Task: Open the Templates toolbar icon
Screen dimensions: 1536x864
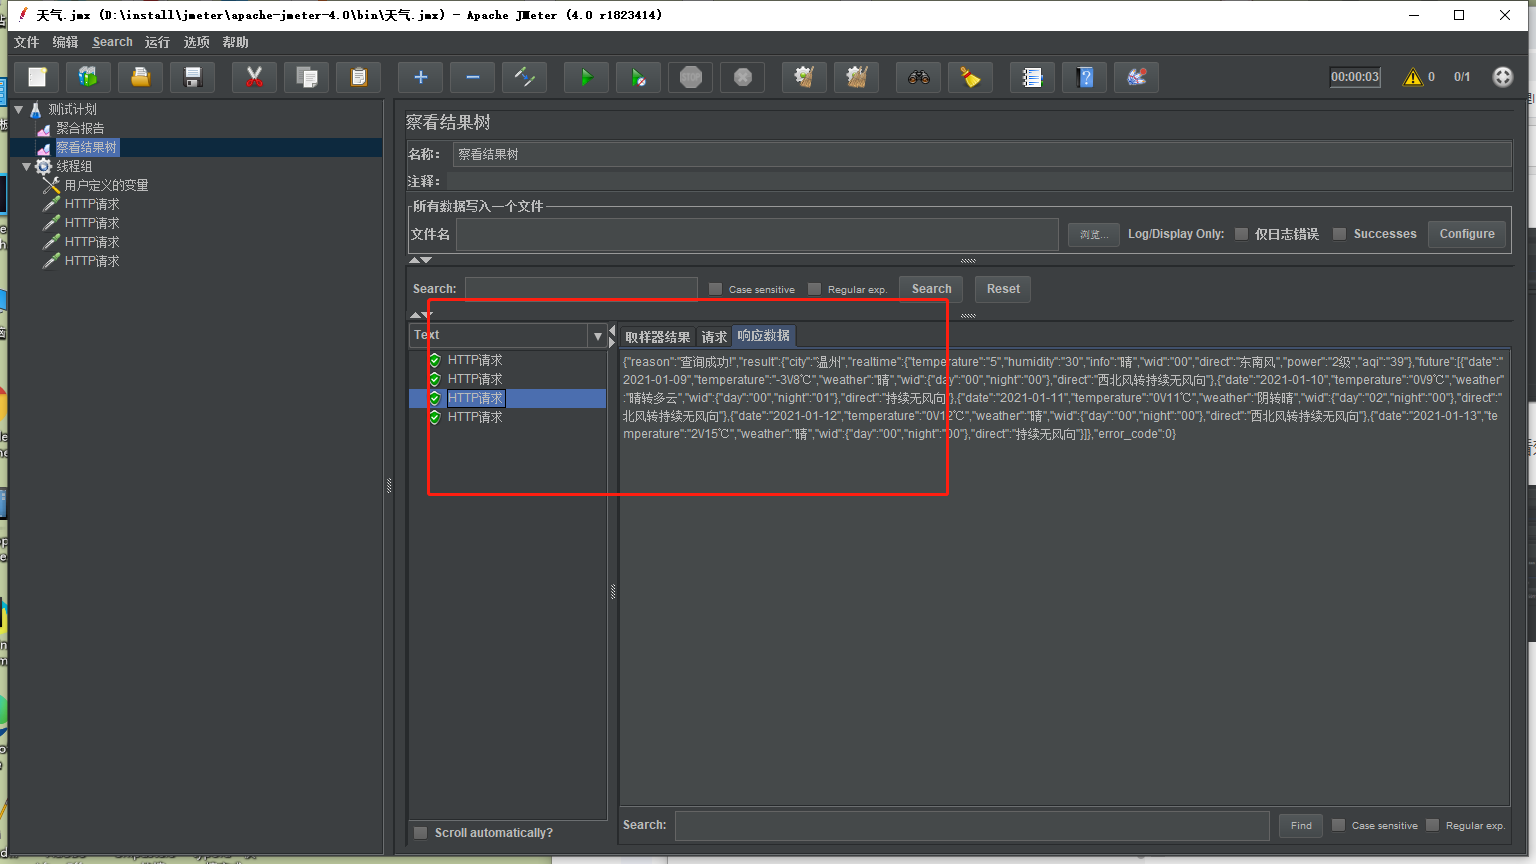Action: pyautogui.click(x=89, y=77)
